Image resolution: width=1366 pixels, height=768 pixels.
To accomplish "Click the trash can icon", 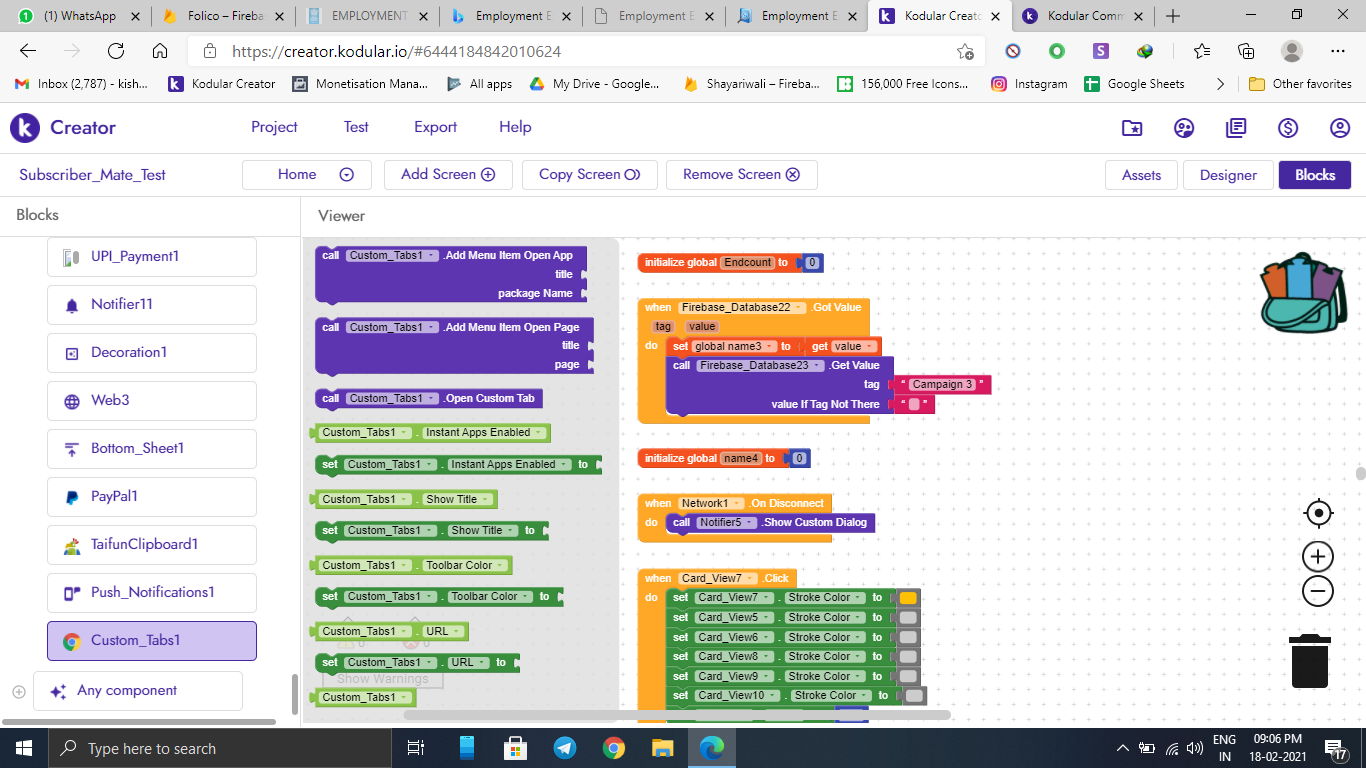I will [1309, 662].
